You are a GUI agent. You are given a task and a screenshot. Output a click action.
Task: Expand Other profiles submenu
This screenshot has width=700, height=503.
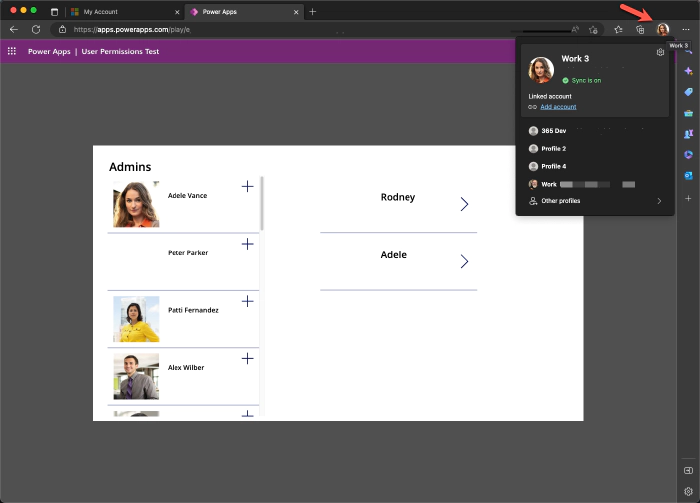tap(658, 201)
